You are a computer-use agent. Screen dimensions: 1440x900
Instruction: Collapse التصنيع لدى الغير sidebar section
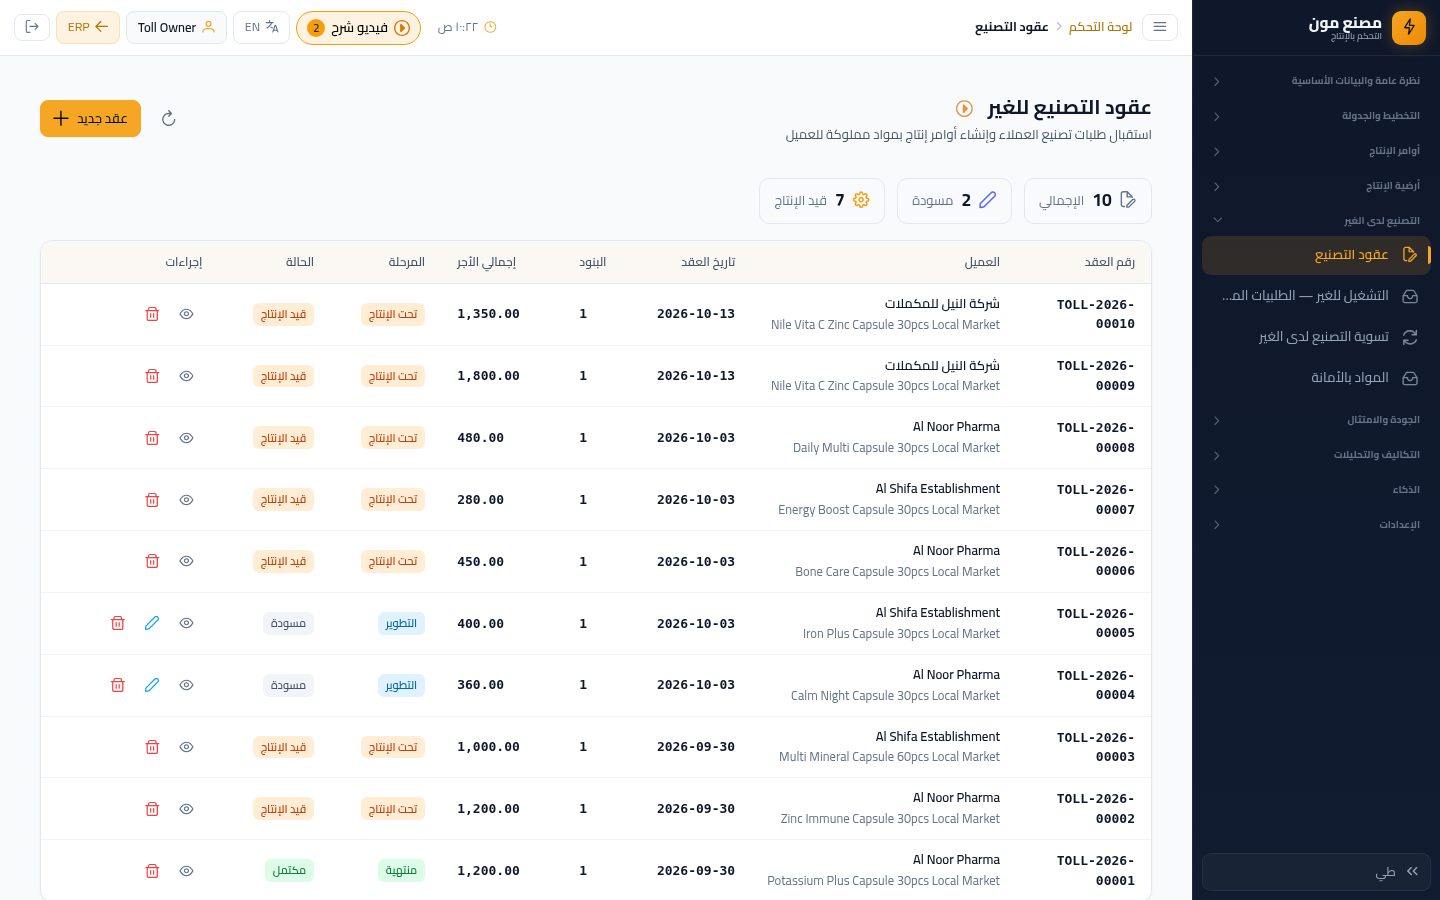[x=1316, y=221]
